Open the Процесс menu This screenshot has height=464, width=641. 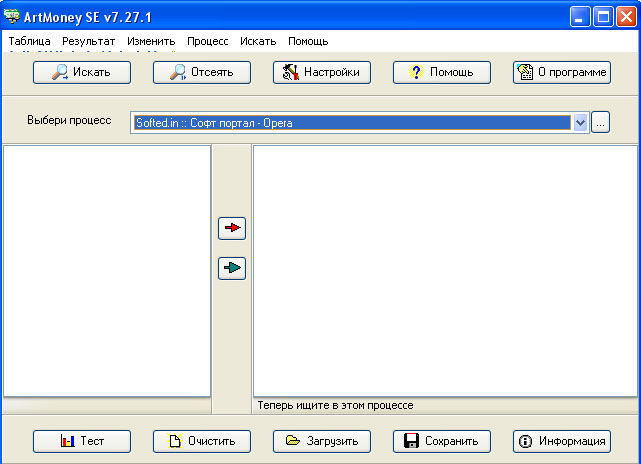click(208, 41)
